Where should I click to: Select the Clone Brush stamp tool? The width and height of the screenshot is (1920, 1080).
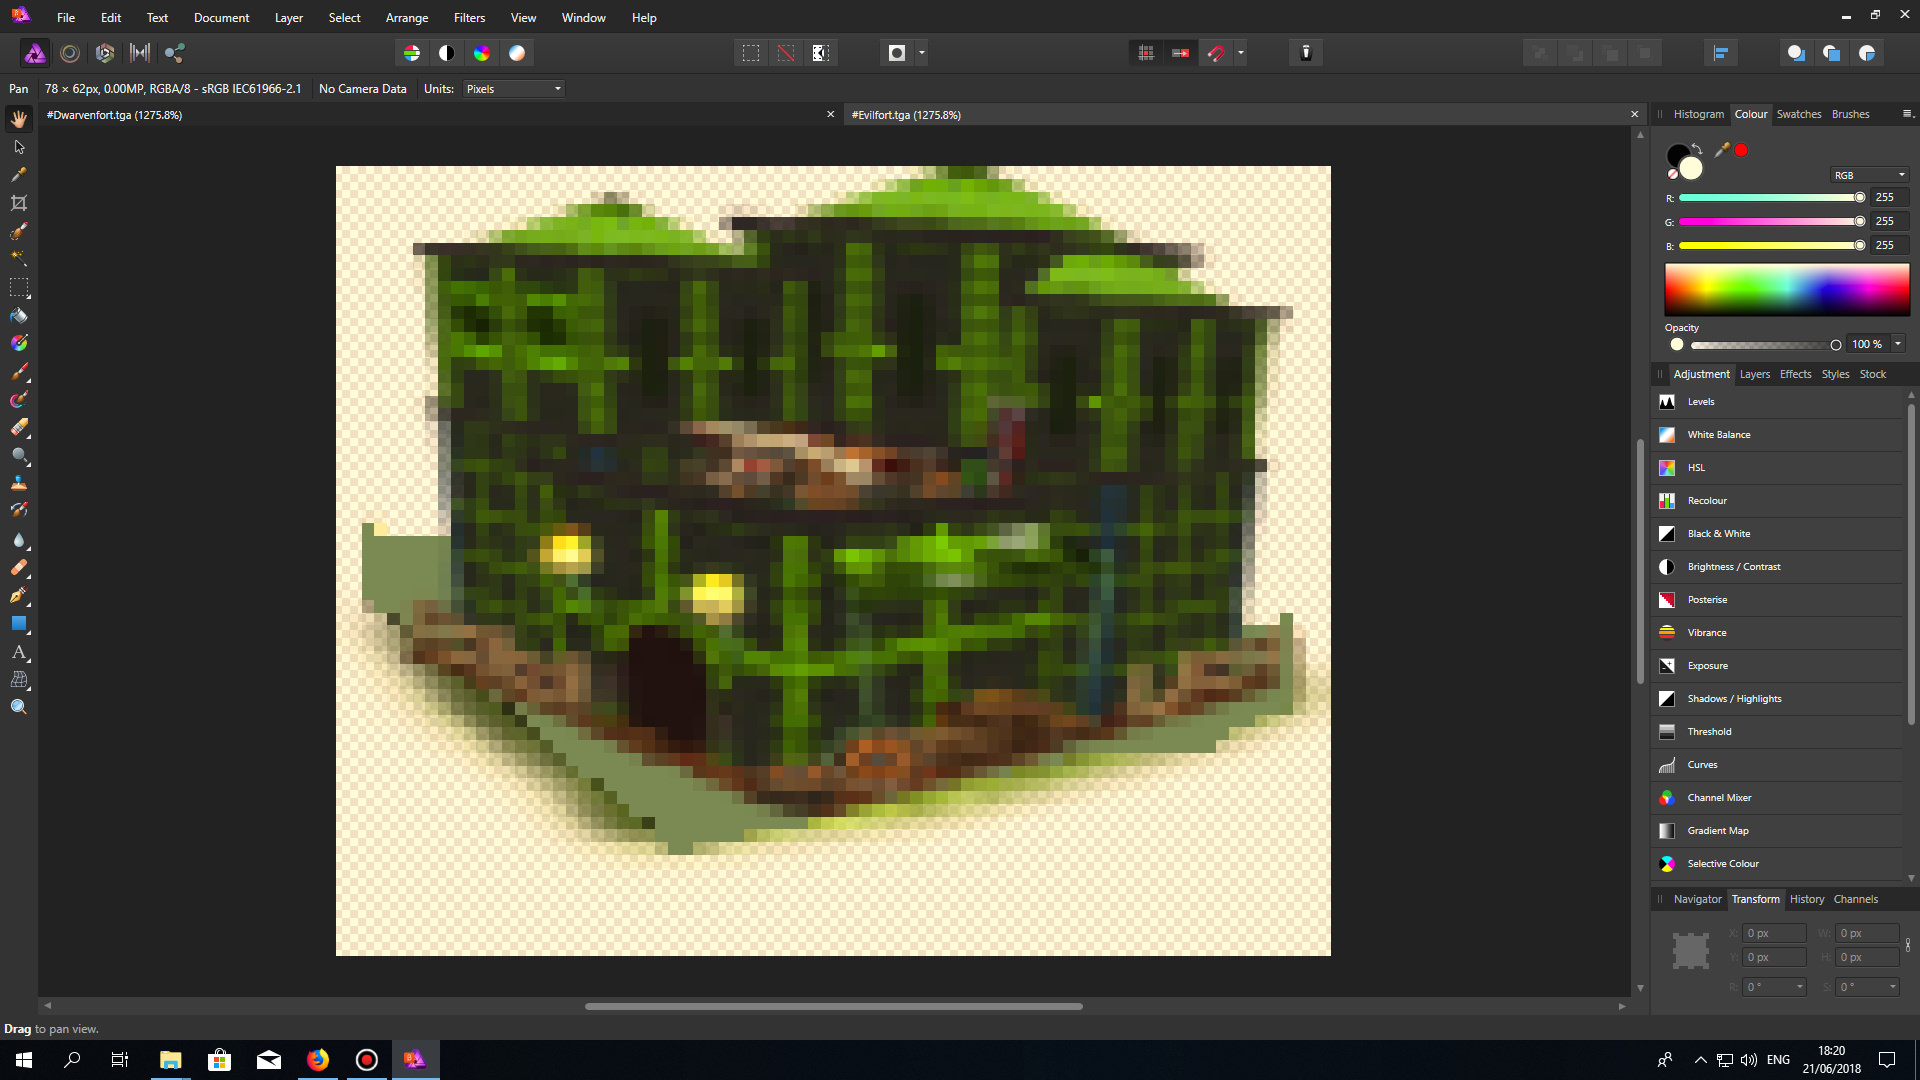(x=19, y=483)
